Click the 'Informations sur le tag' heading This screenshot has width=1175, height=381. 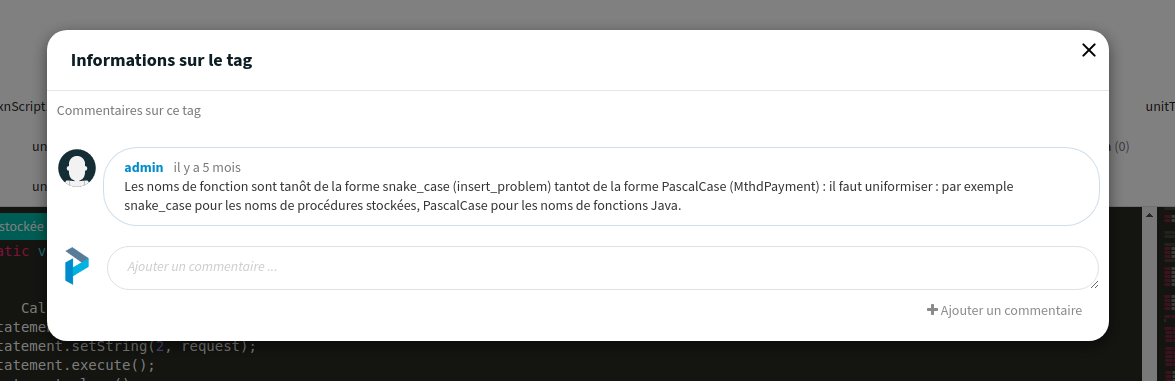(x=161, y=61)
